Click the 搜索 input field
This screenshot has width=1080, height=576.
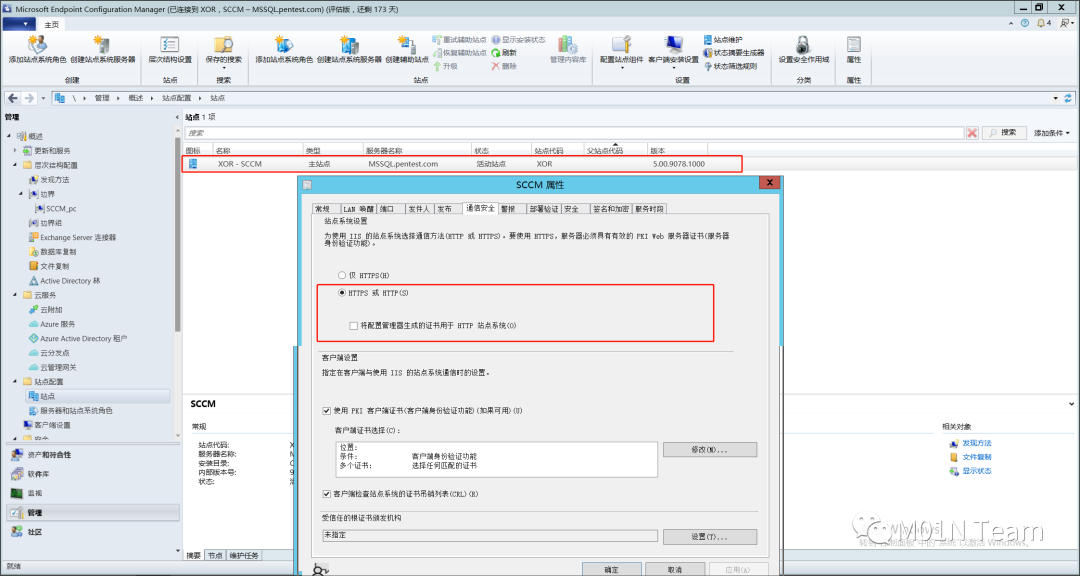[x=574, y=133]
